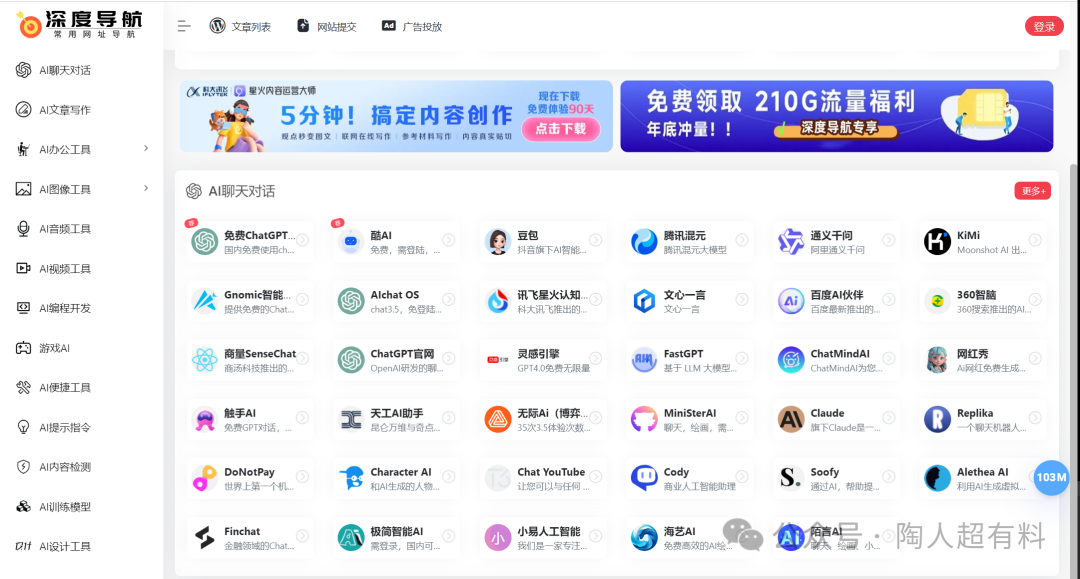Open the 酷AI robot icon
This screenshot has width=1080, height=579.
coord(351,242)
